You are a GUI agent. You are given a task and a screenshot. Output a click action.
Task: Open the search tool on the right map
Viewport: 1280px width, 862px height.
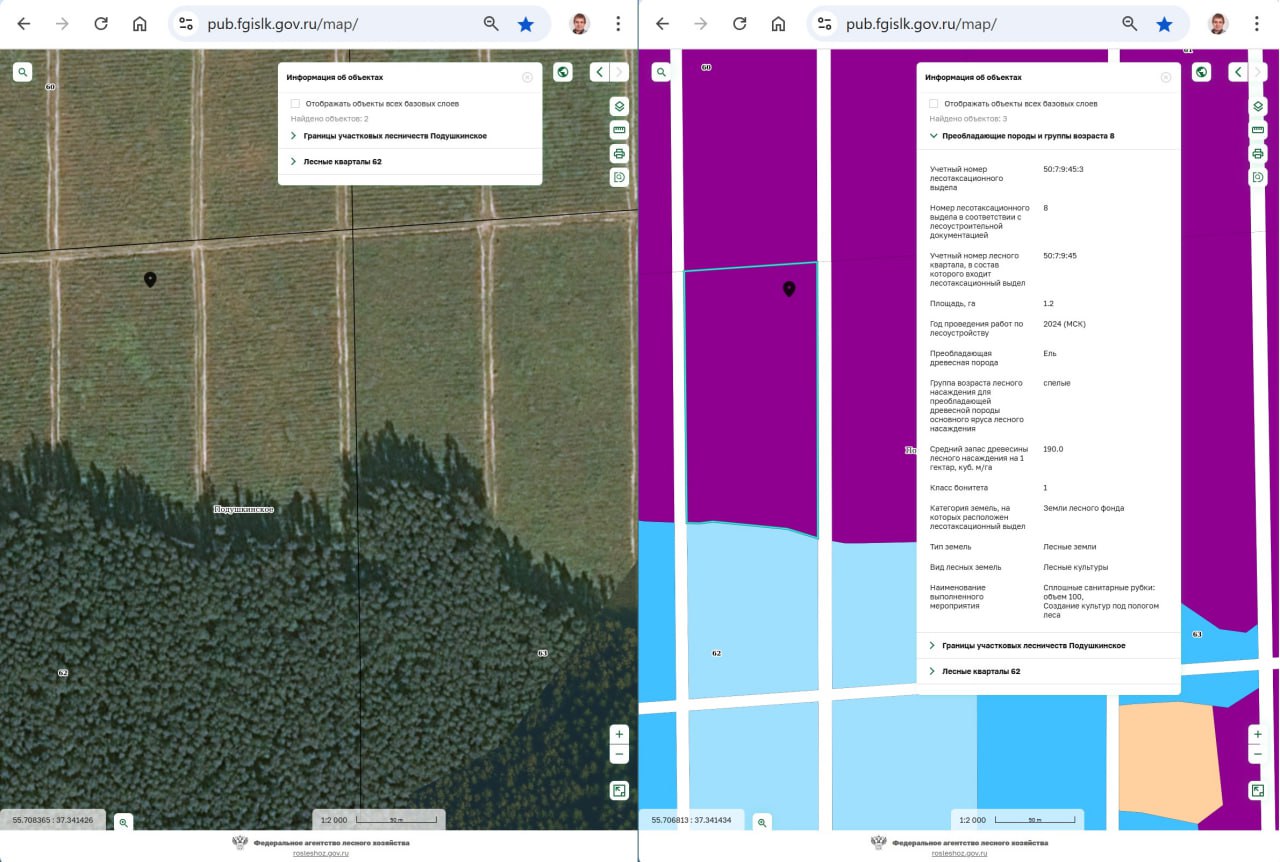pyautogui.click(x=661, y=72)
